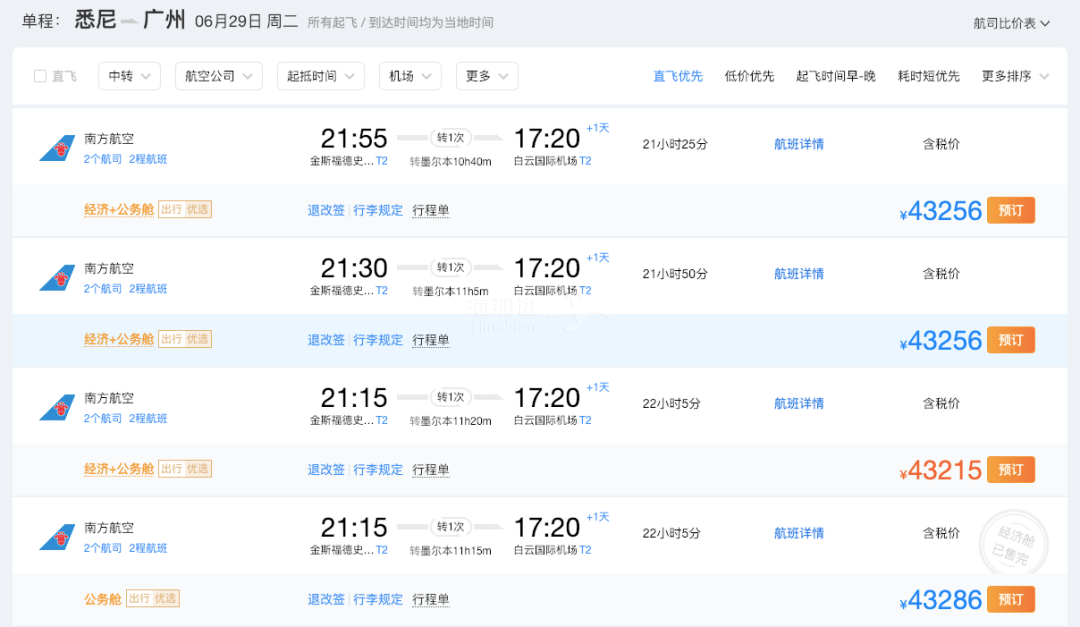Image resolution: width=1080 pixels, height=627 pixels.
Task: View 退改签 policy for the 21:30 flight
Action: 326,340
